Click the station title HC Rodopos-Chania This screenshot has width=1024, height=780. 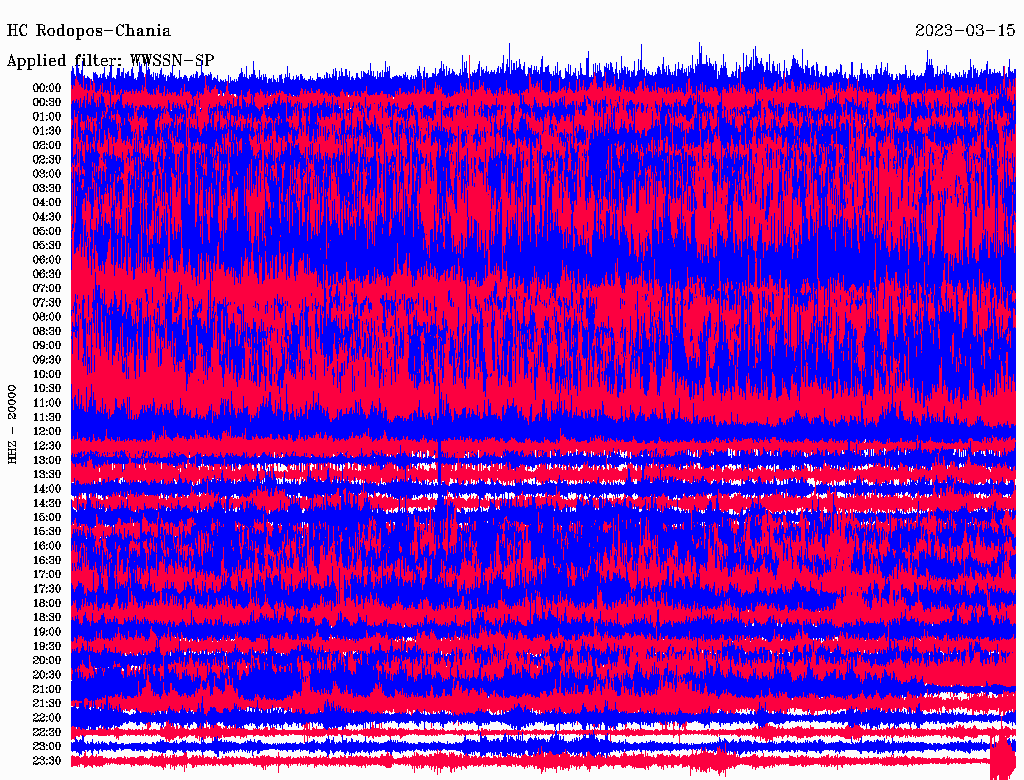click(x=89, y=31)
